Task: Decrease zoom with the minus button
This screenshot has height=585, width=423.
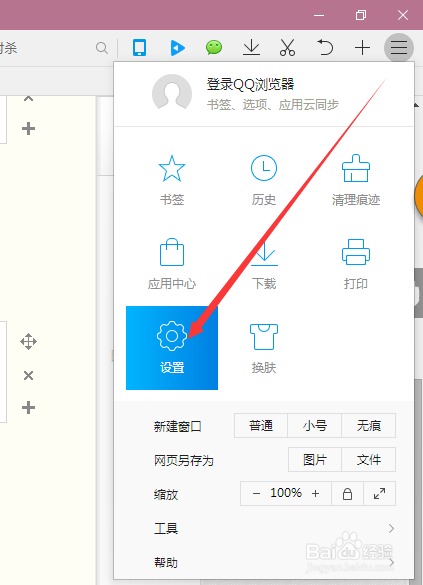Action: point(256,494)
